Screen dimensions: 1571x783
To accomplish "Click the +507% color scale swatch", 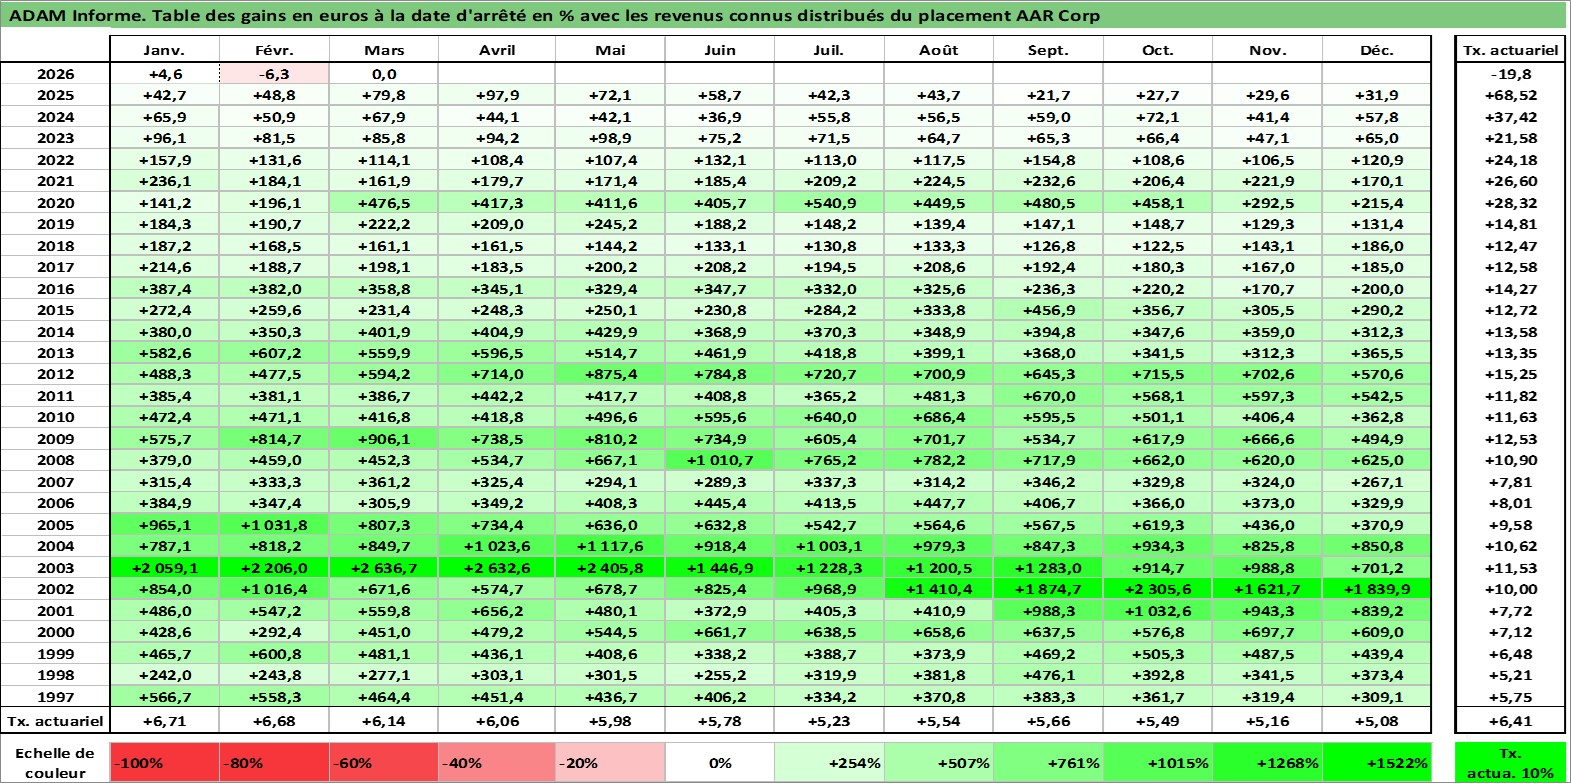I will (938, 762).
